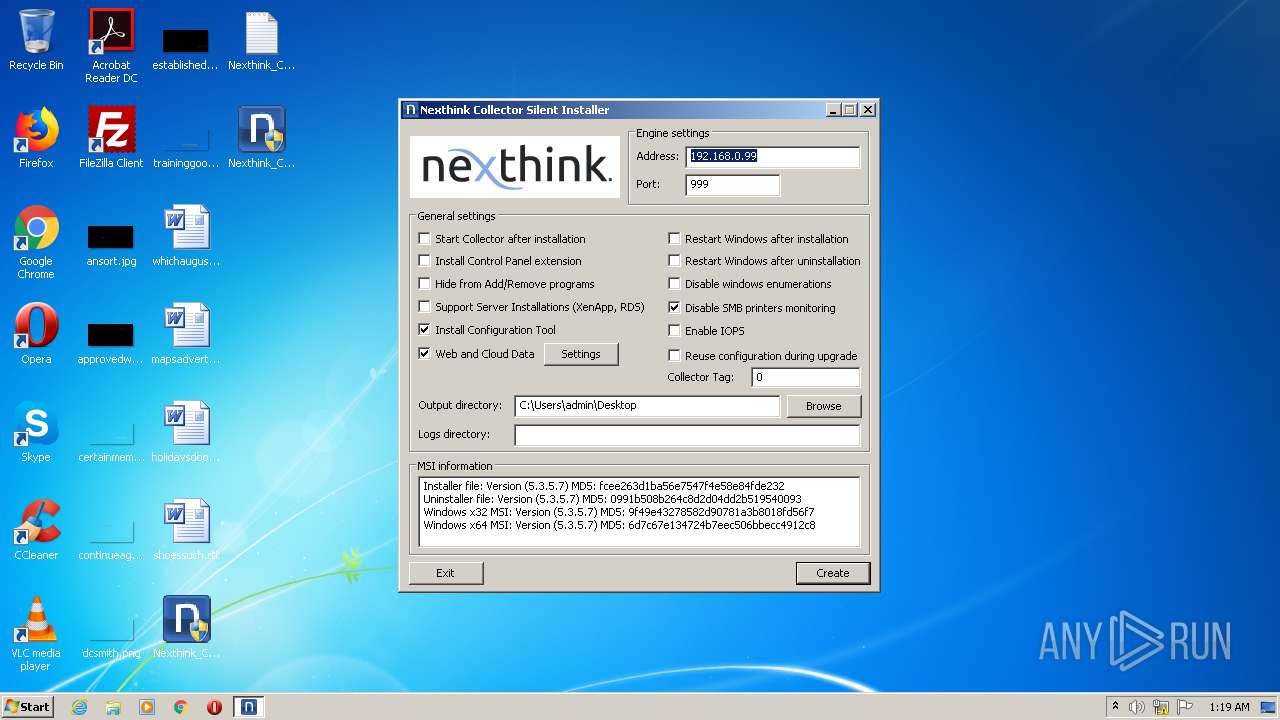Check Restart Windows after uninstallation
This screenshot has width=1280, height=720.
[x=675, y=261]
